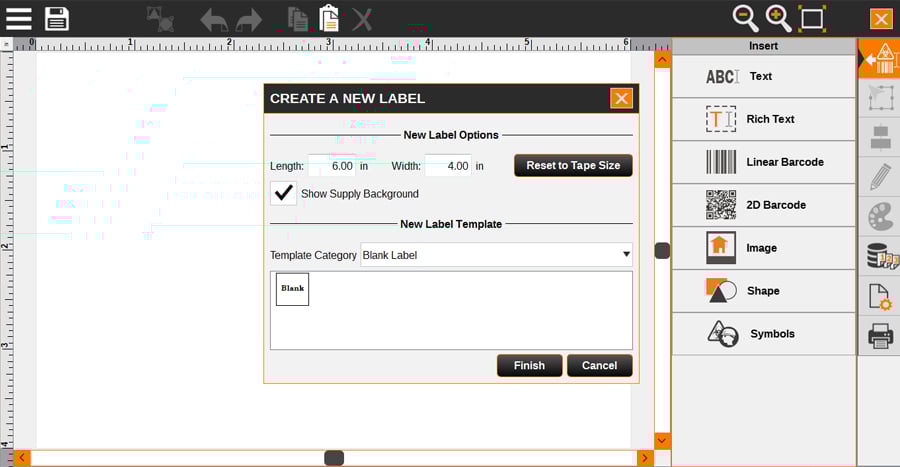Click the horizontal scrollbar left arrow

[22, 458]
